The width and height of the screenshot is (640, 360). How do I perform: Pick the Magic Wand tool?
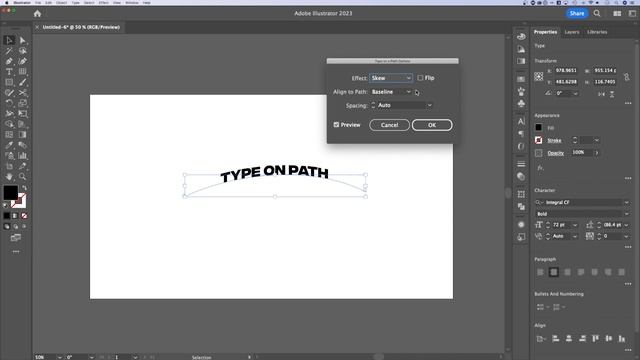(x=9, y=51)
